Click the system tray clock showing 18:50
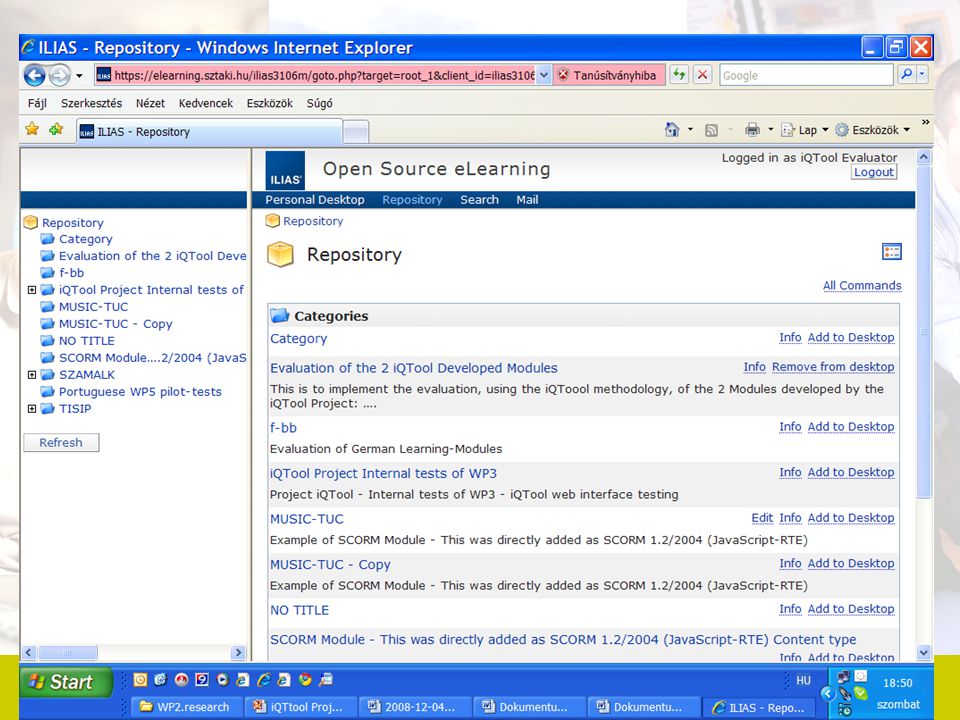Screen dimensions: 960x720 click(x=898, y=683)
